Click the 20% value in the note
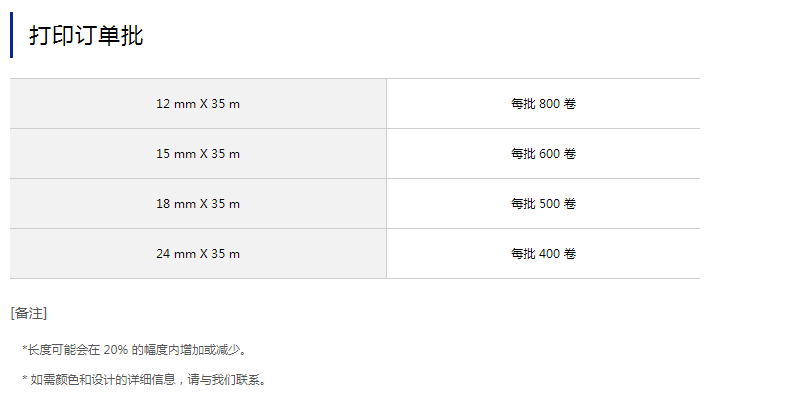 115,350
